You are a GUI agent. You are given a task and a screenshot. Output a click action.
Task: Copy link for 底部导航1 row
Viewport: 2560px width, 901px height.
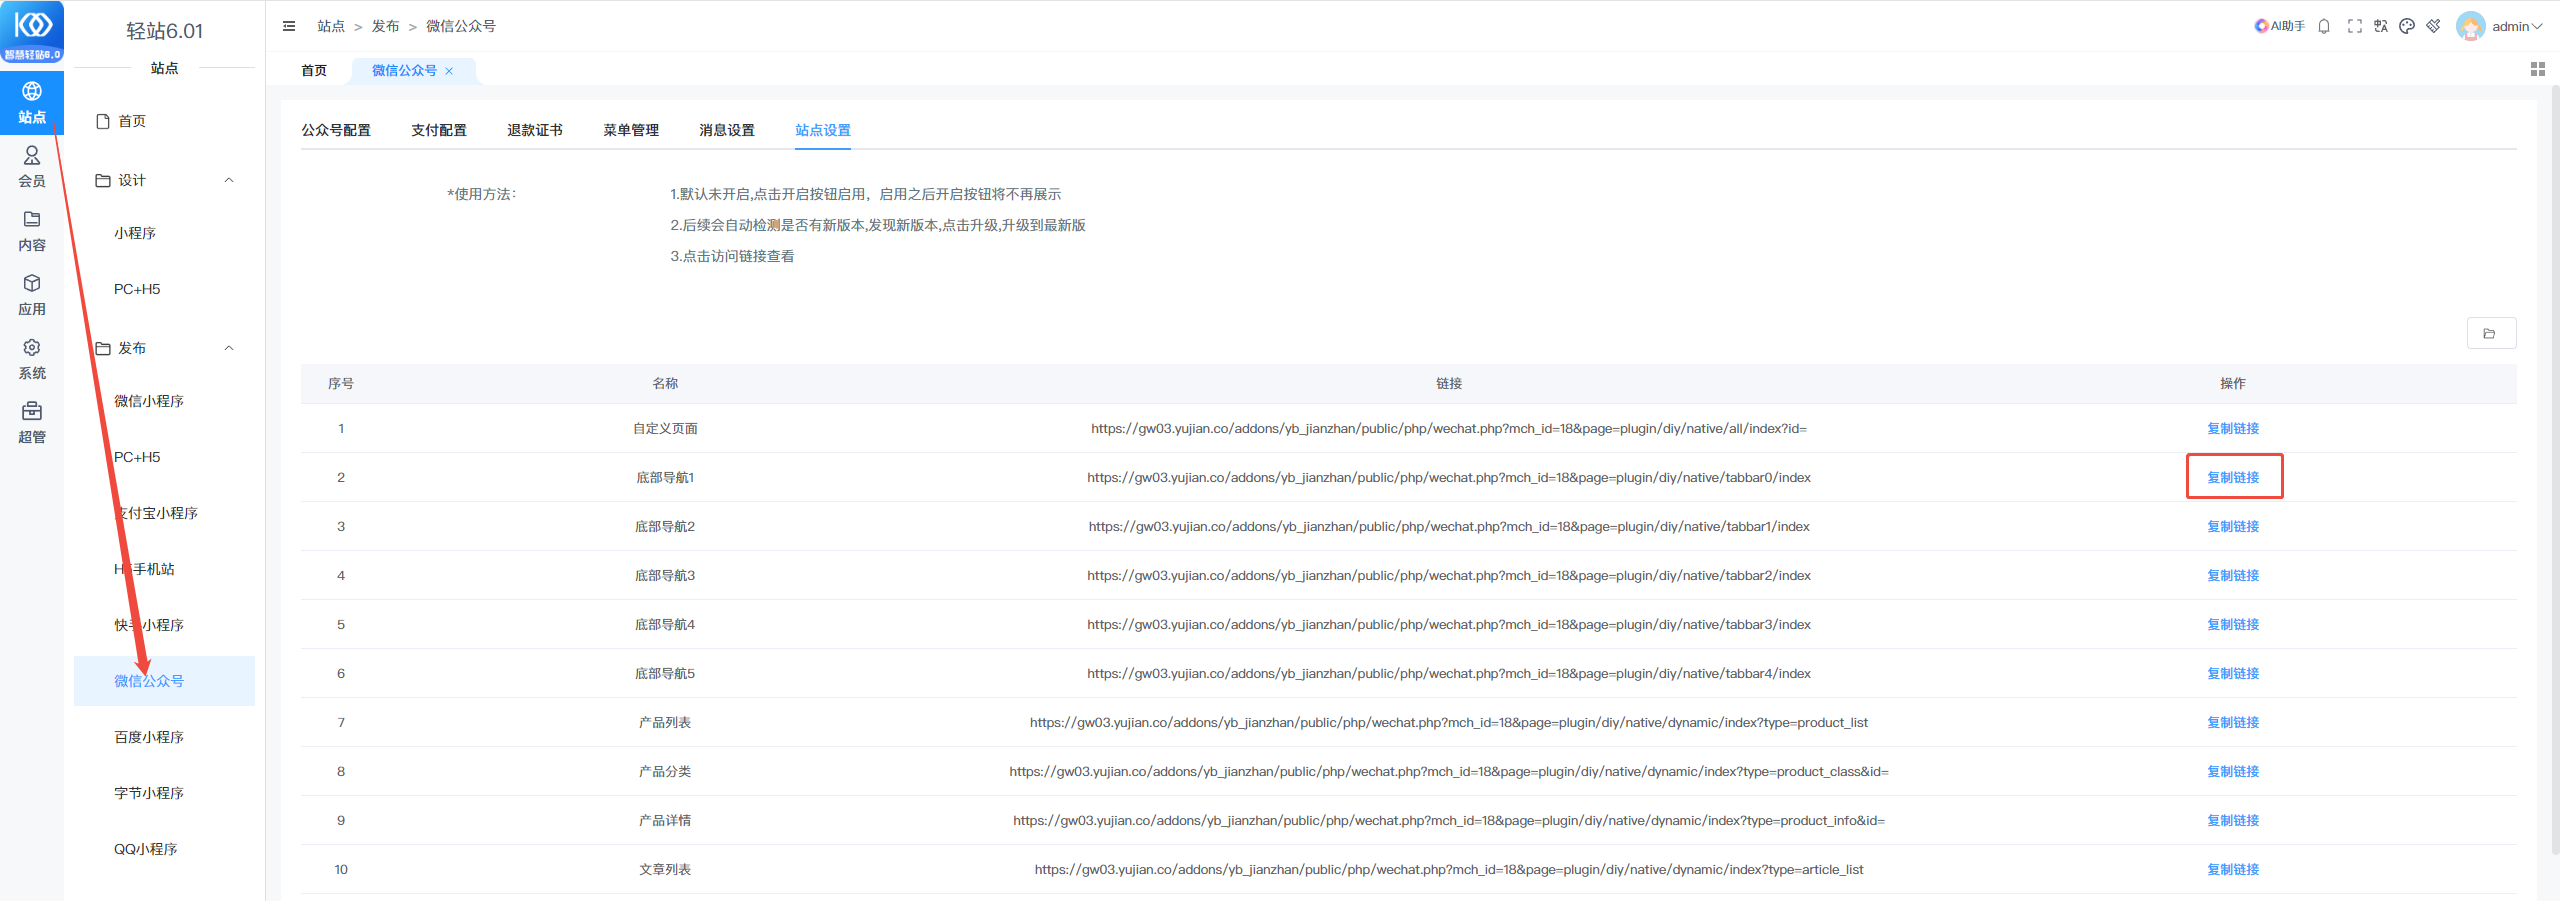[2233, 477]
